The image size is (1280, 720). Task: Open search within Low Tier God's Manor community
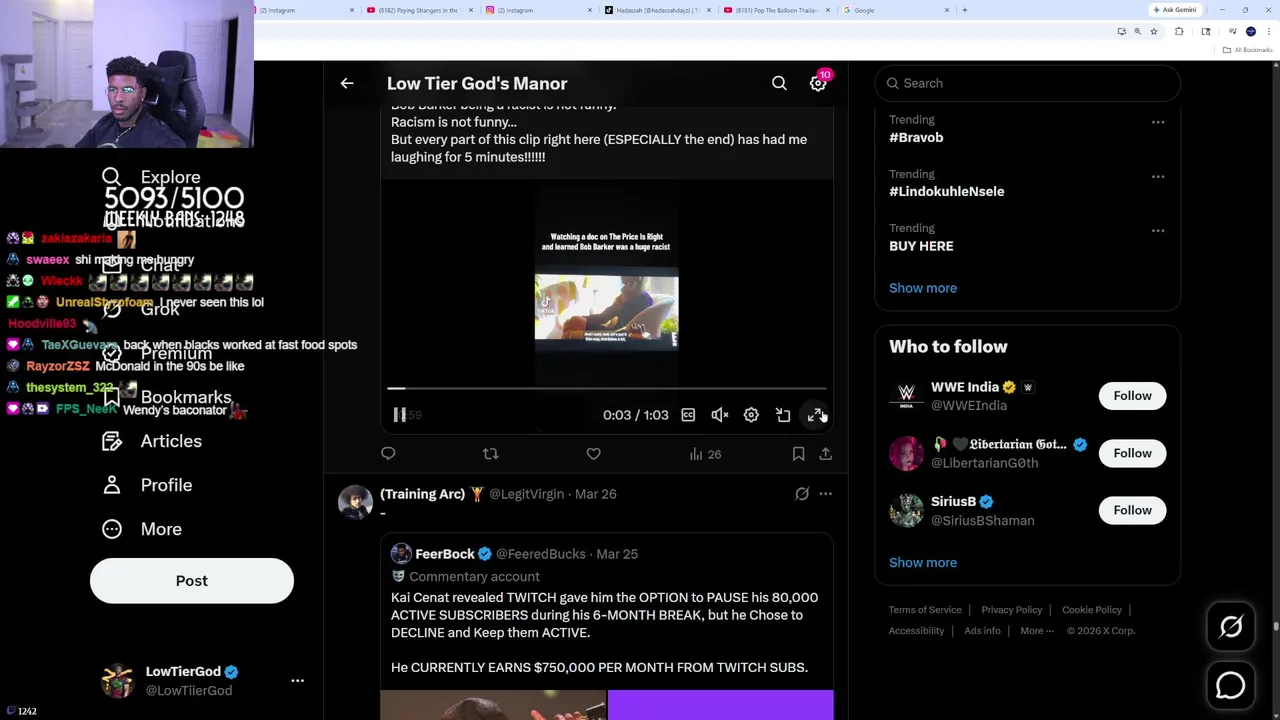(779, 84)
